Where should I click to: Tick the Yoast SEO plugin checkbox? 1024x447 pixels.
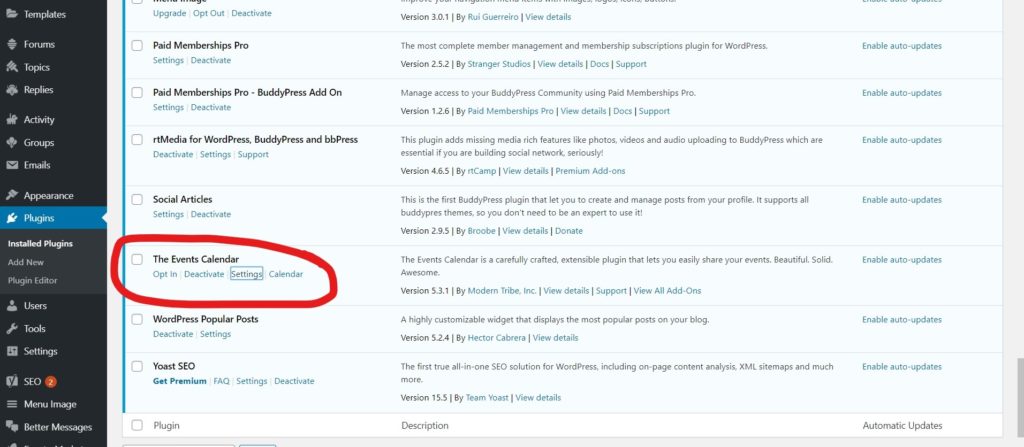click(137, 366)
